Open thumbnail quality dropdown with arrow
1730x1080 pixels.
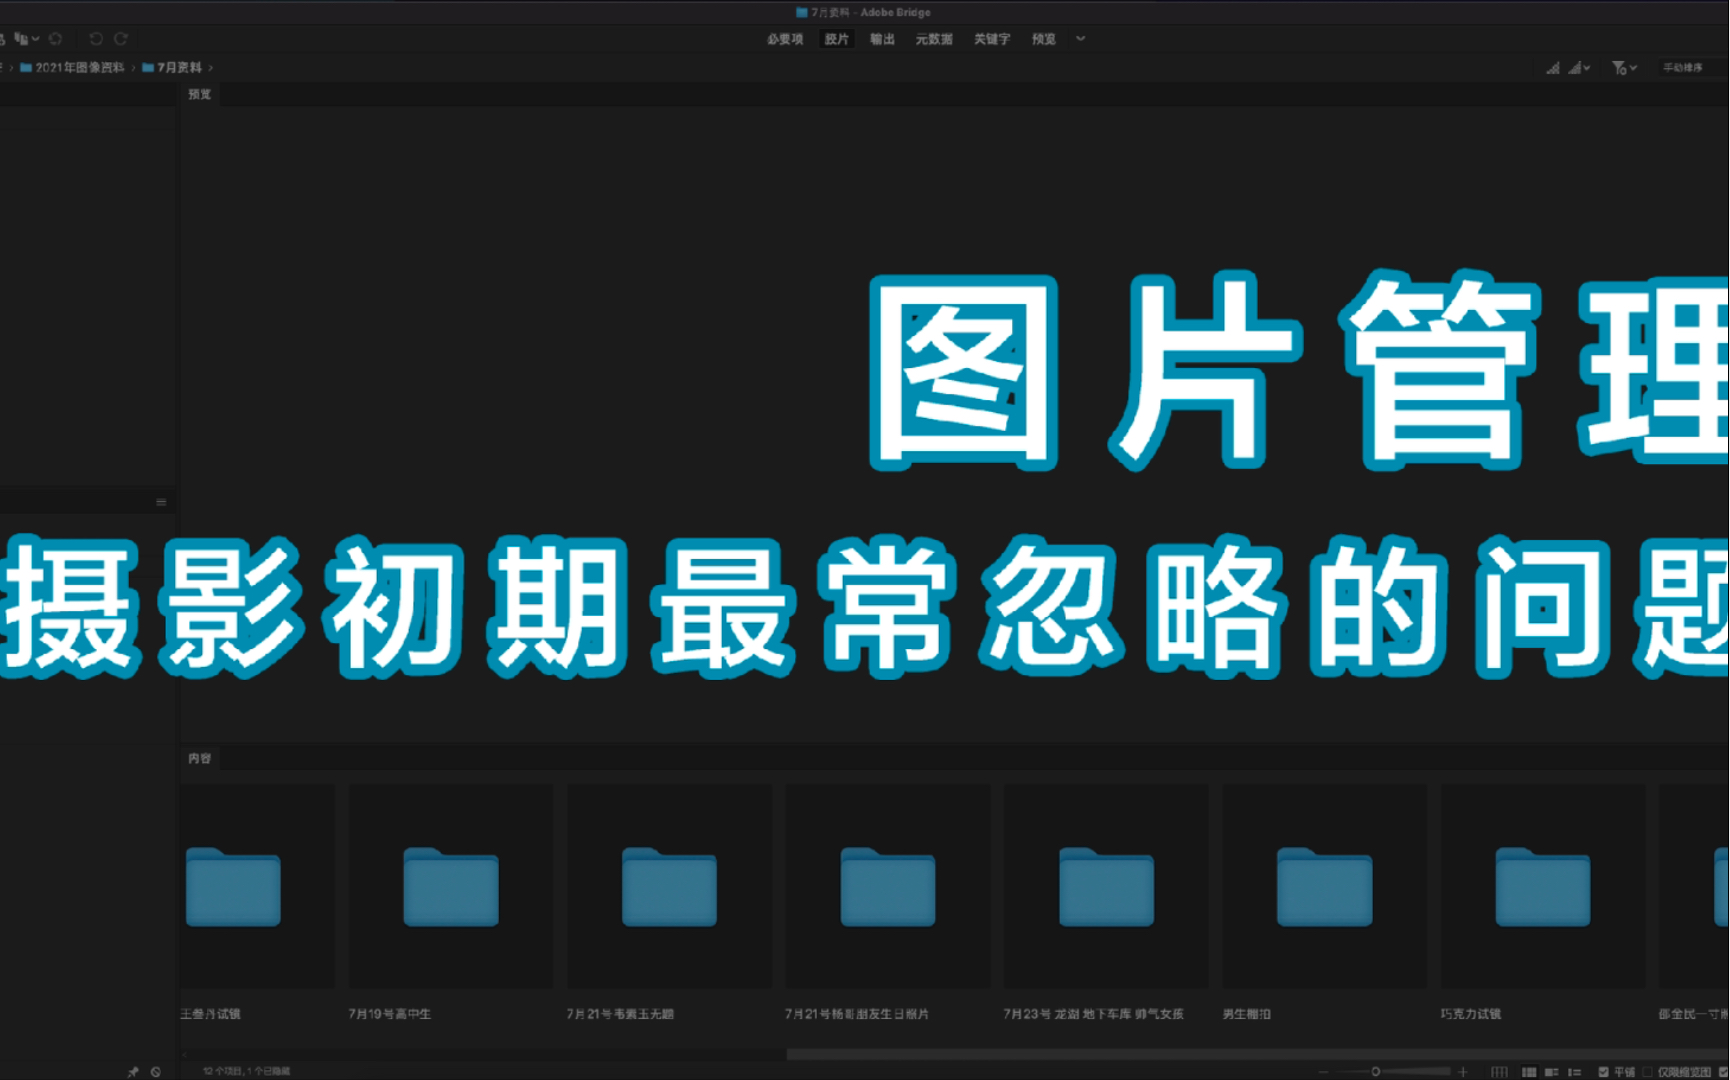(1579, 68)
